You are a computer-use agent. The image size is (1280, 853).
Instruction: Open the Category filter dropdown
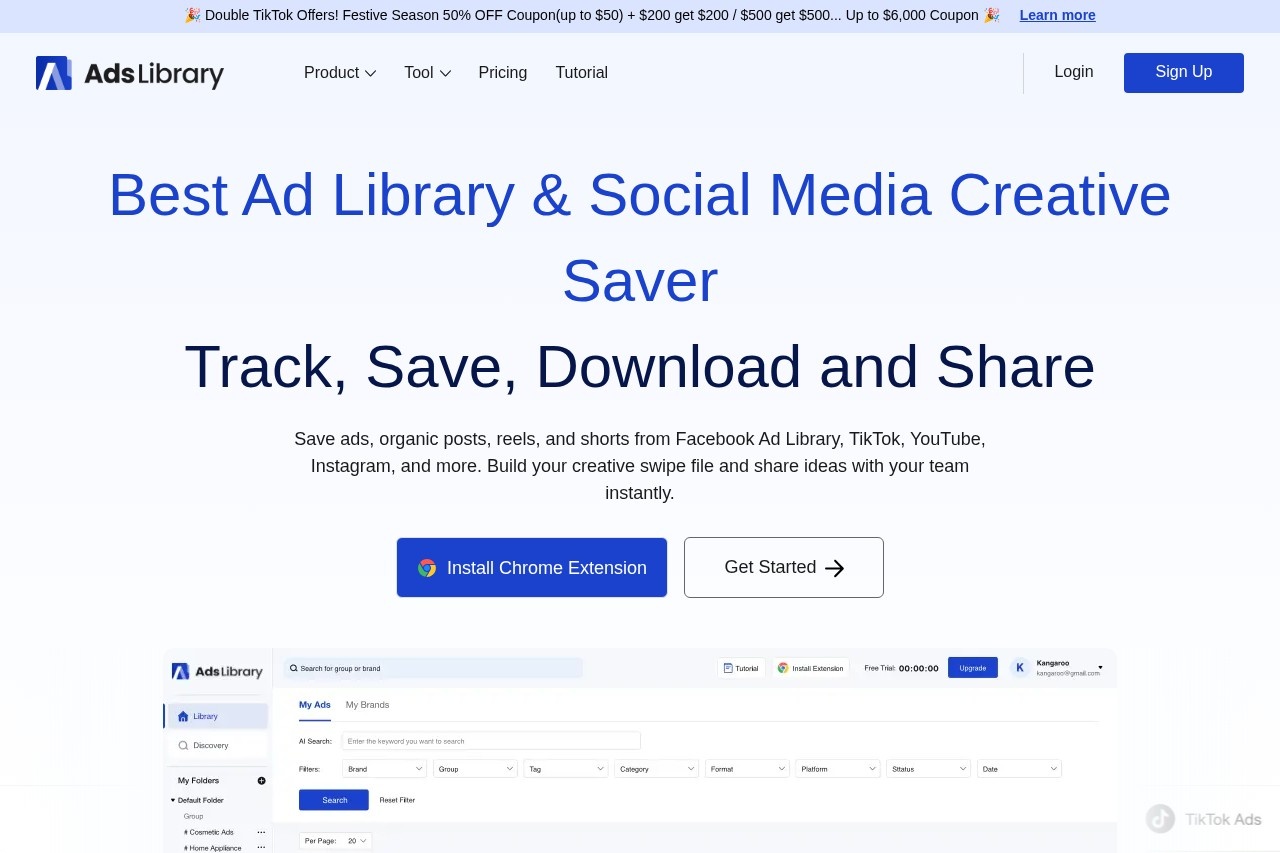(x=657, y=769)
